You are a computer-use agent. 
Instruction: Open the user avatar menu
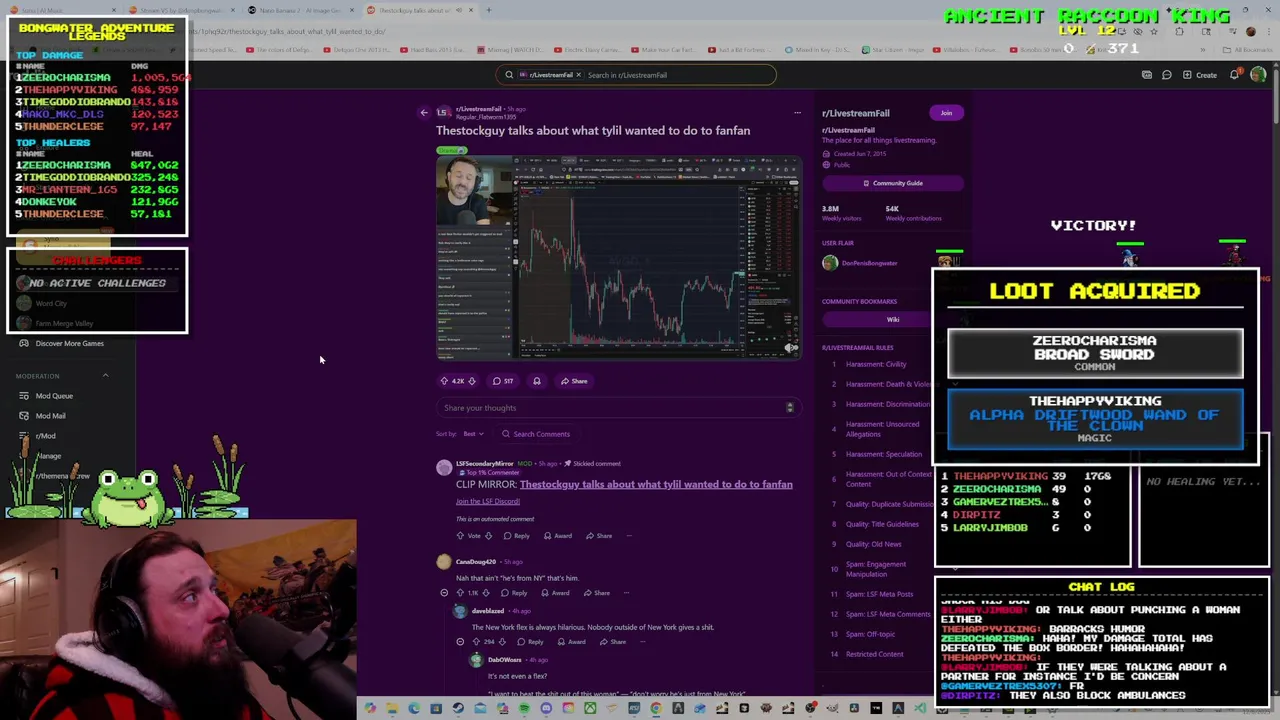pyautogui.click(x=1258, y=75)
